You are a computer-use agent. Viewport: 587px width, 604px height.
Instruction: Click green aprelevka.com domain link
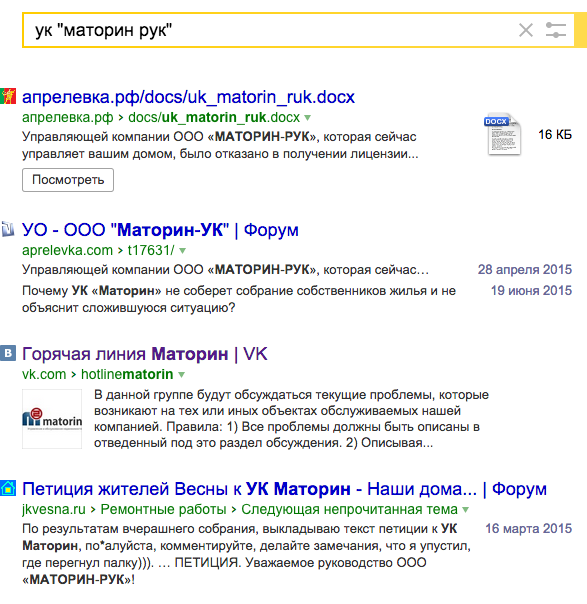pos(67,250)
